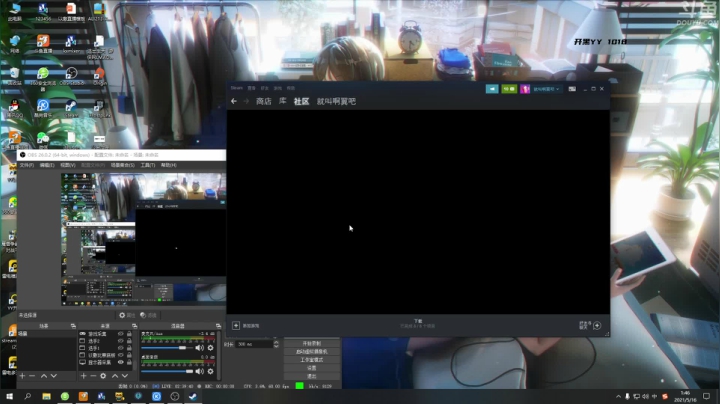Open OBS 设置 button in controls
Viewport: 720px width, 404px height.
click(312, 368)
